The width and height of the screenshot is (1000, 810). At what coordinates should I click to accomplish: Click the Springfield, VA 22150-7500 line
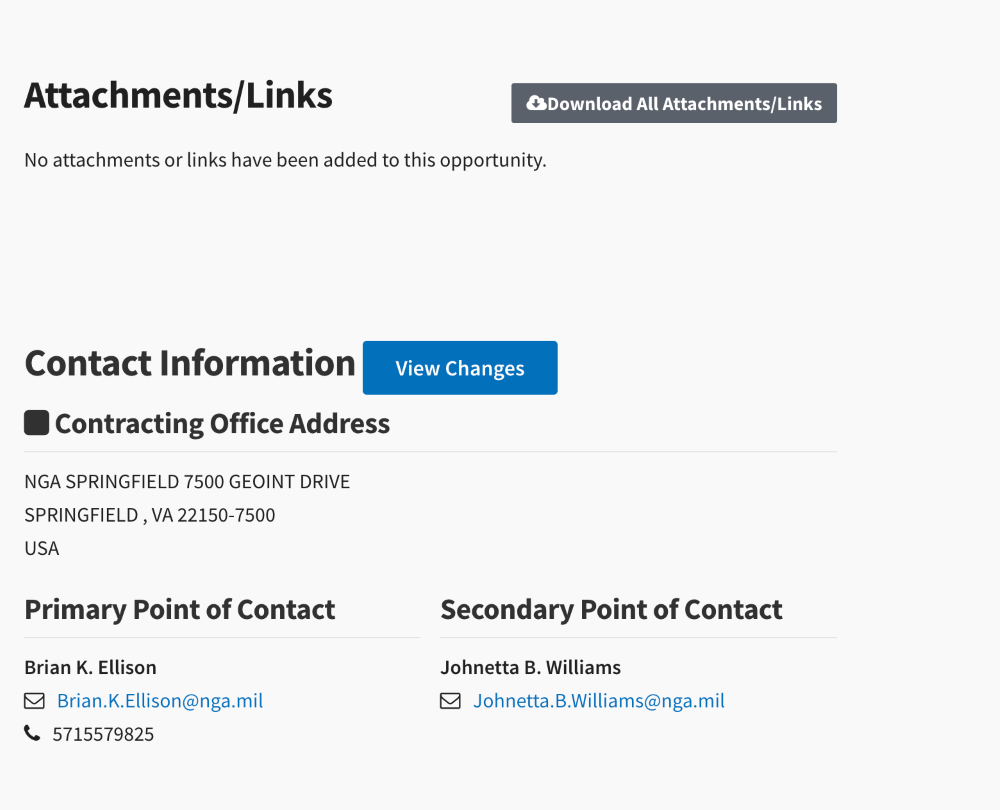150,515
